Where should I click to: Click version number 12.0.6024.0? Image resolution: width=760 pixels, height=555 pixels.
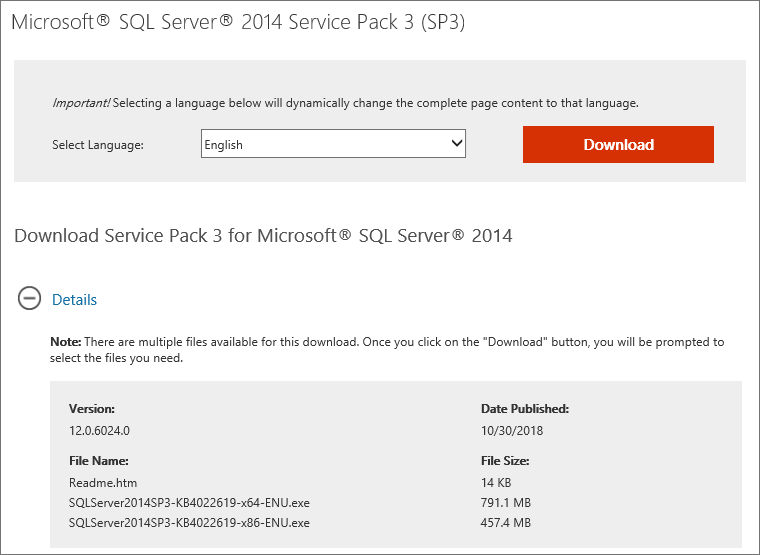click(99, 429)
